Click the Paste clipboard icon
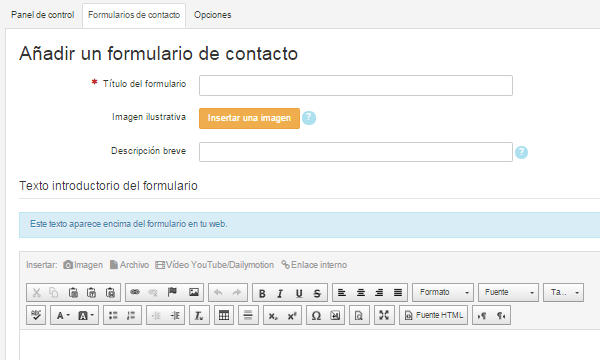The height and width of the screenshot is (360, 600). (73, 293)
